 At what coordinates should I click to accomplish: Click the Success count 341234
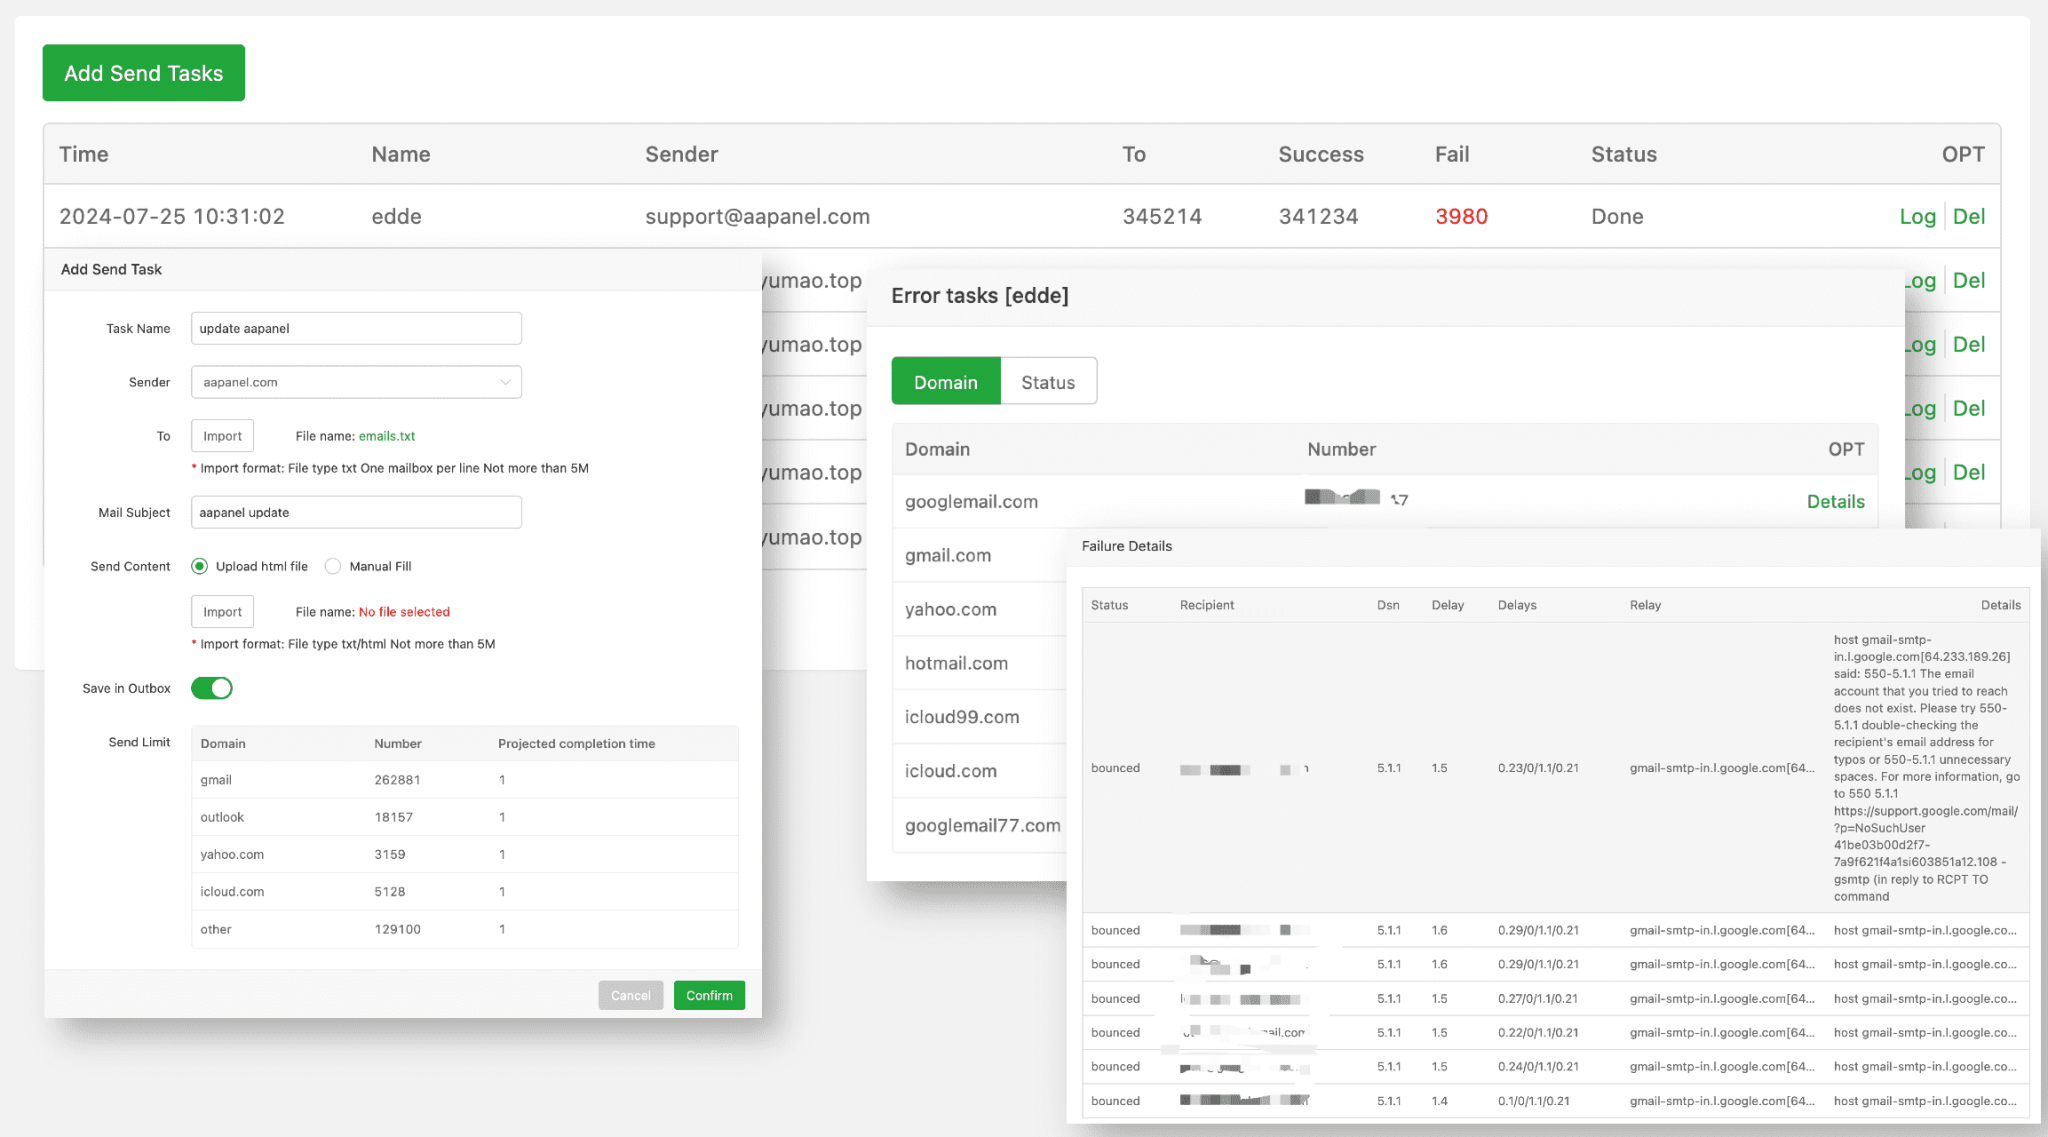[x=1318, y=216]
